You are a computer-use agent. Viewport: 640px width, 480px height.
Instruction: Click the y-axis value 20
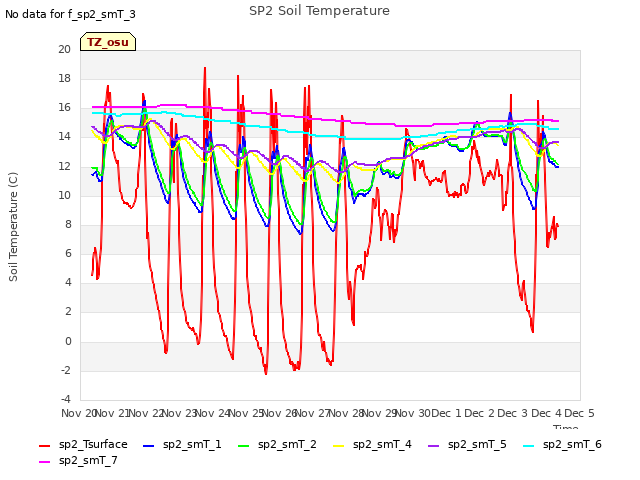(64, 49)
